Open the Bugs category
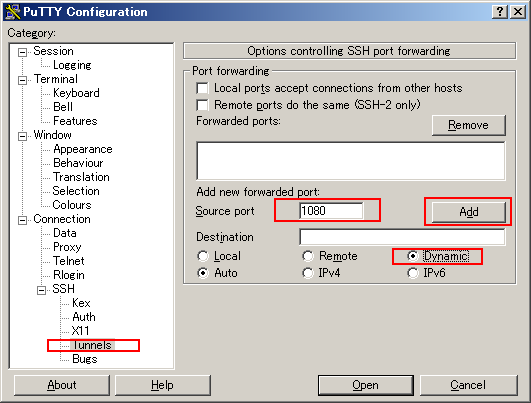 (x=85, y=359)
